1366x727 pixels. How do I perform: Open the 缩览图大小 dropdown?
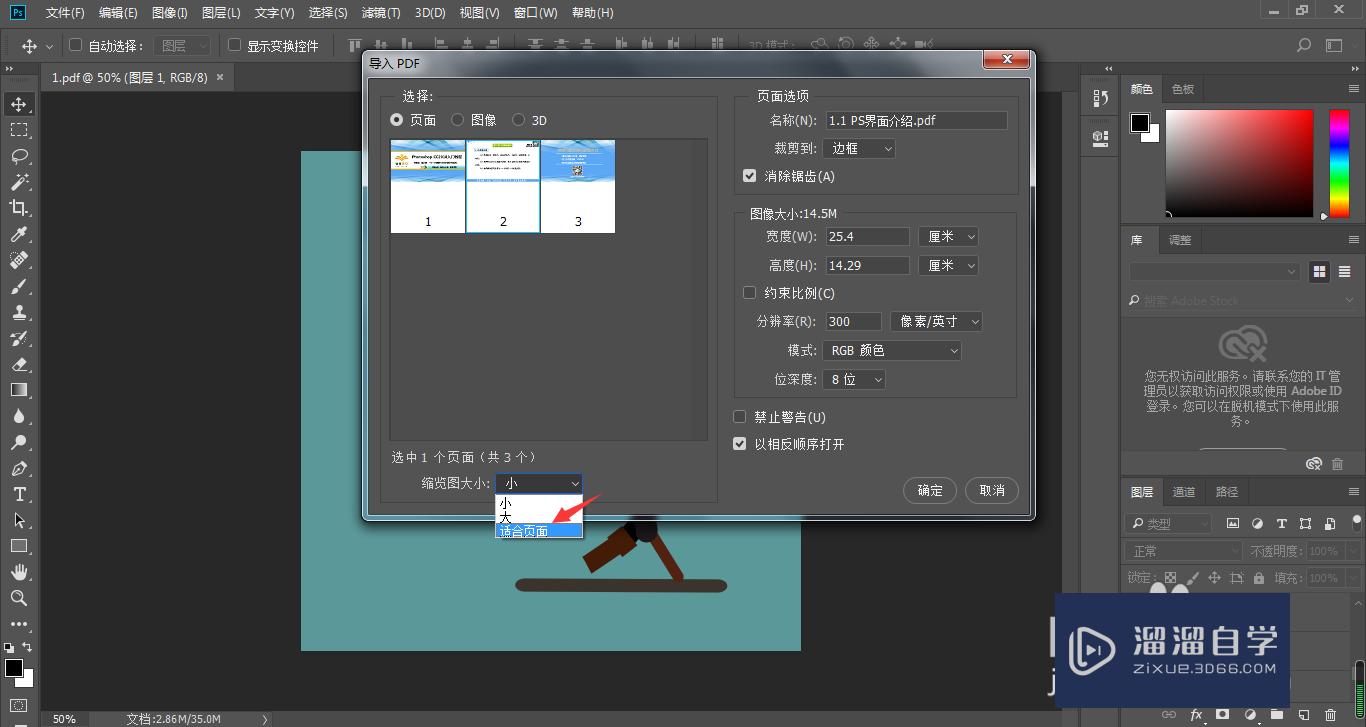pos(538,483)
